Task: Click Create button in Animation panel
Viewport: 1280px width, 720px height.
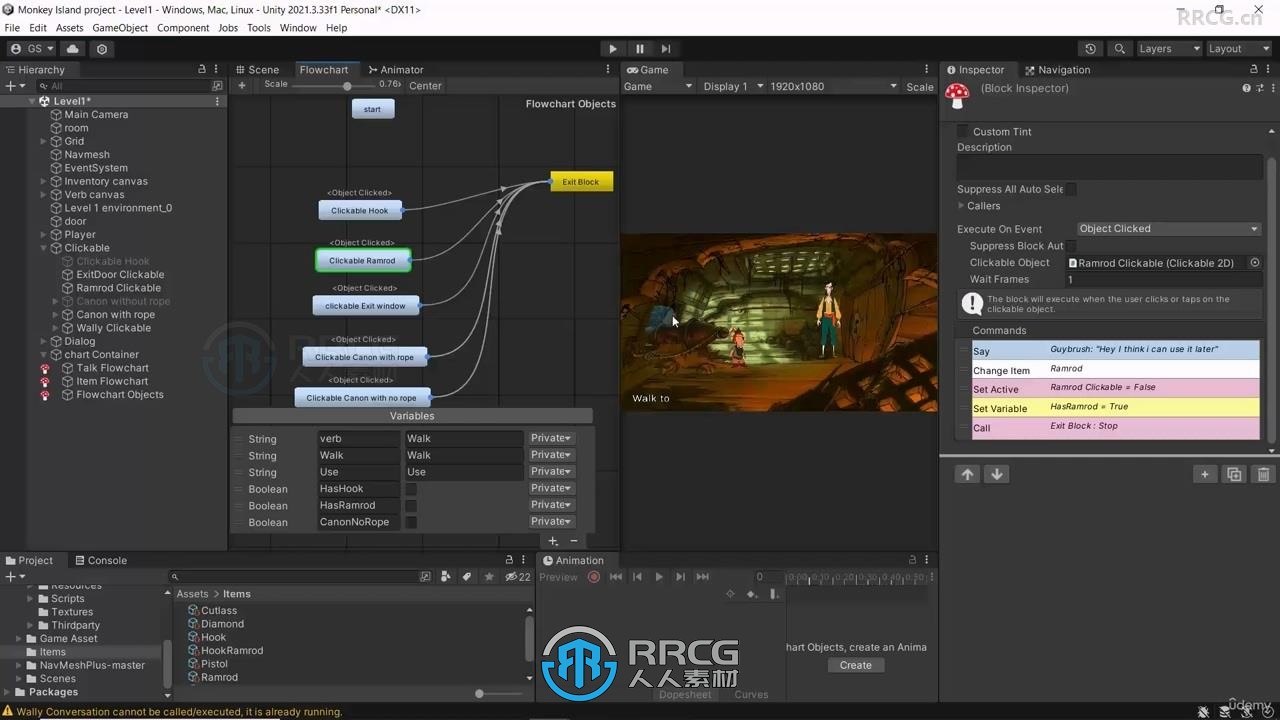Action: pyautogui.click(x=856, y=665)
